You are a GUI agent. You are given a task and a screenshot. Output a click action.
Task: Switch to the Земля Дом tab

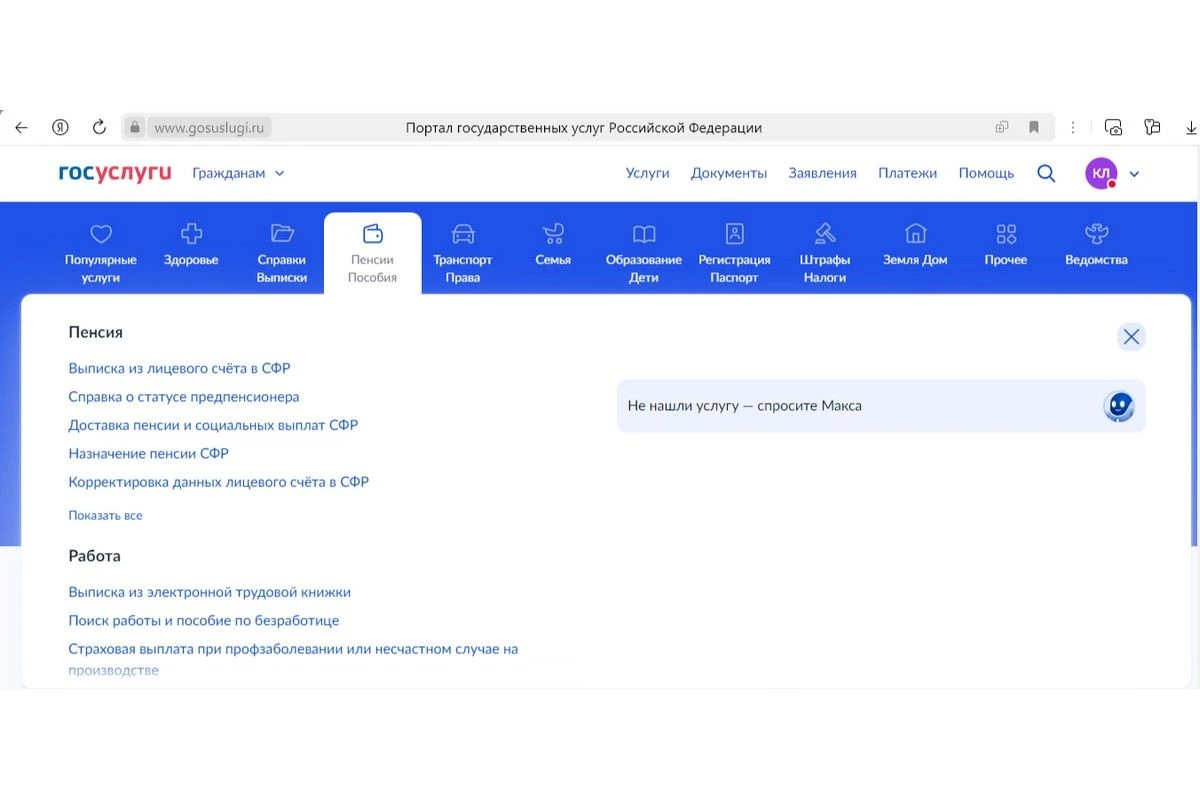click(x=915, y=245)
